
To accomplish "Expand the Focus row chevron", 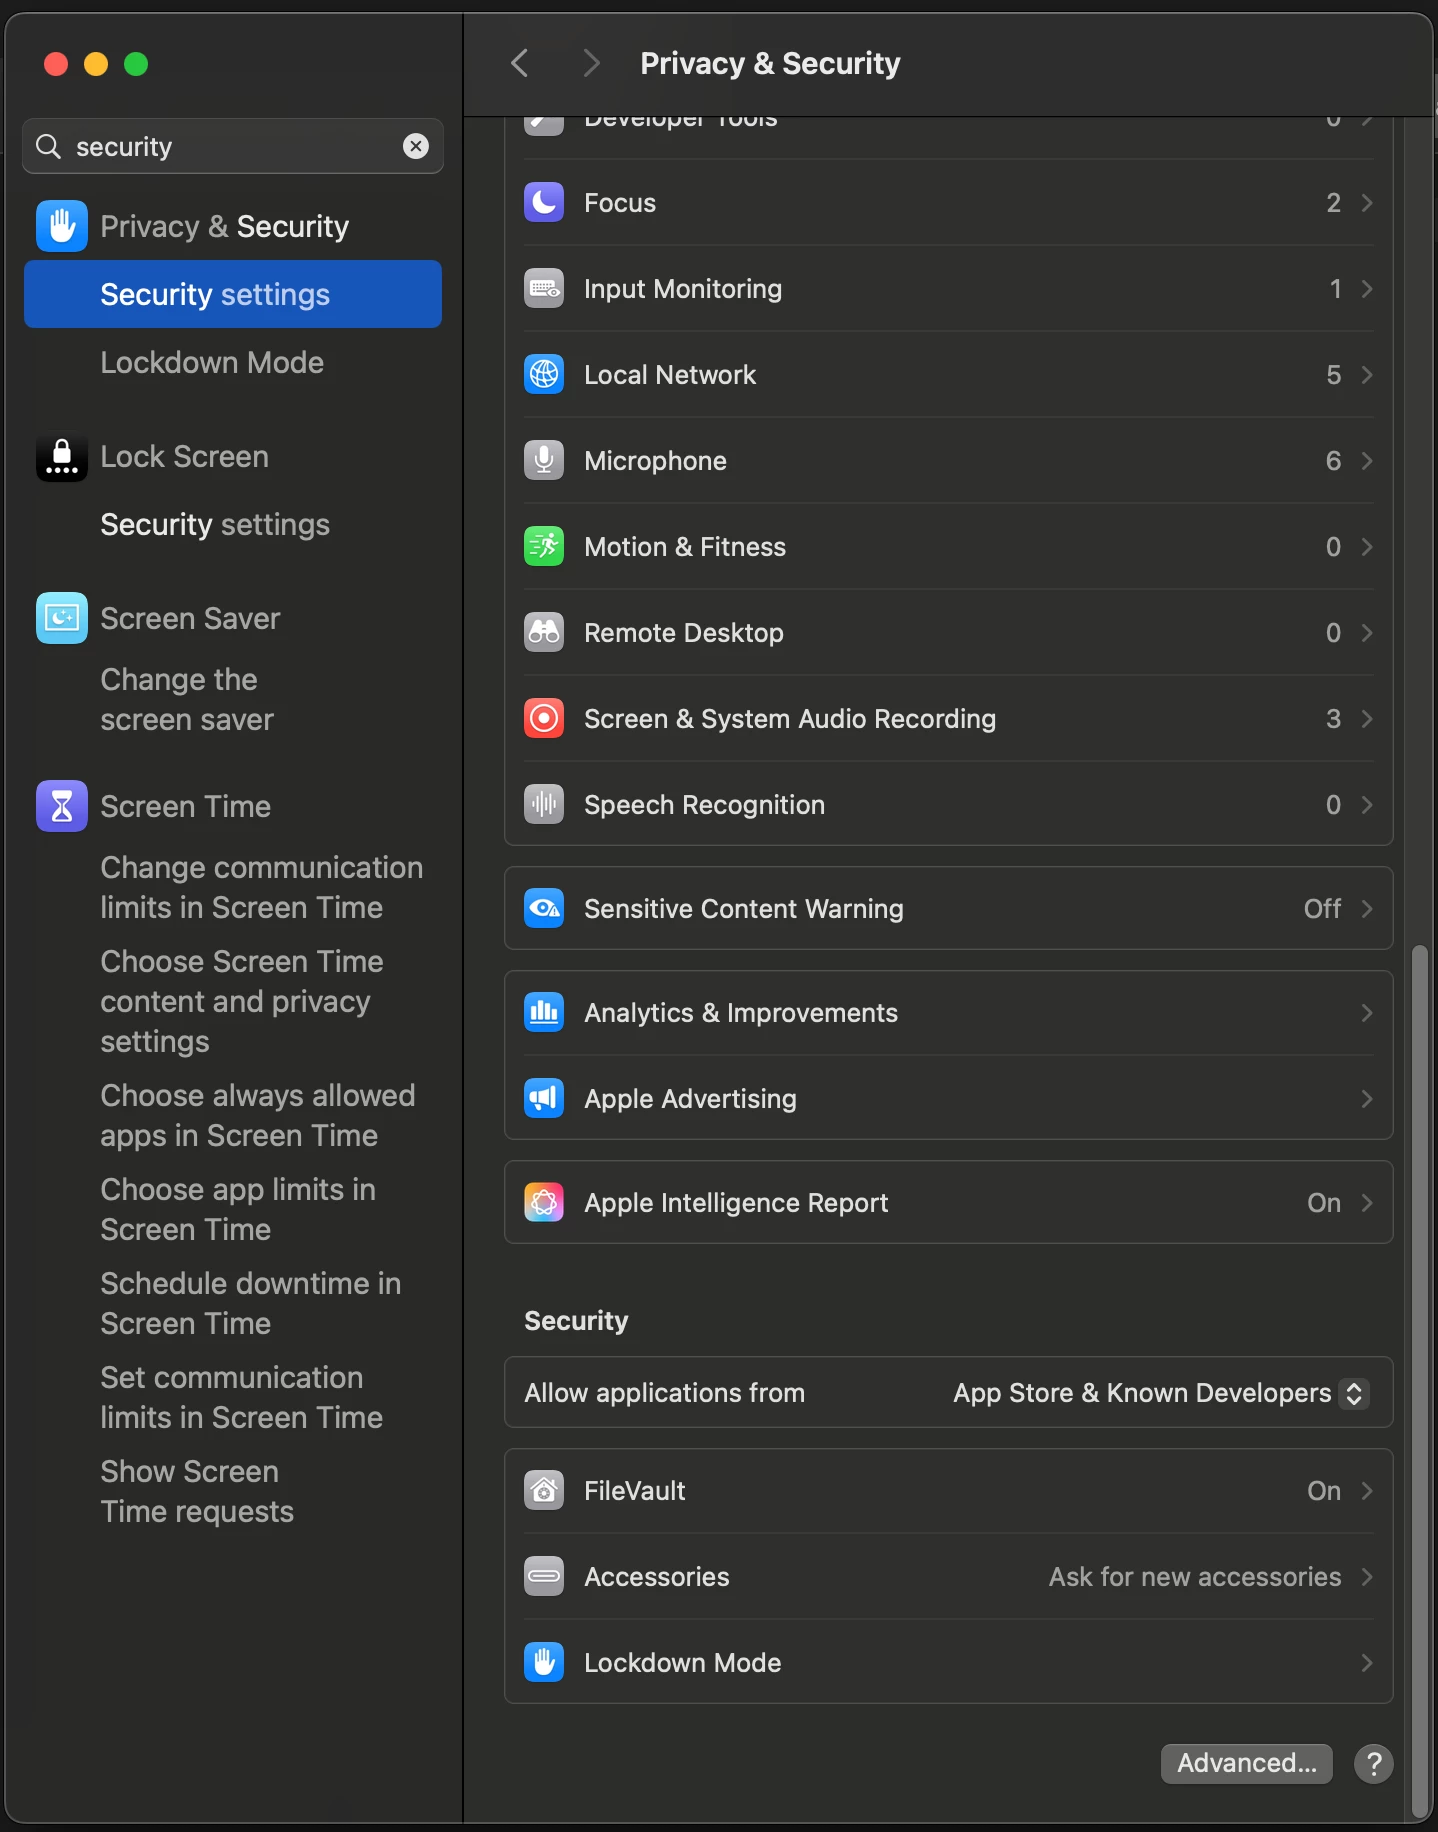I will [1367, 203].
